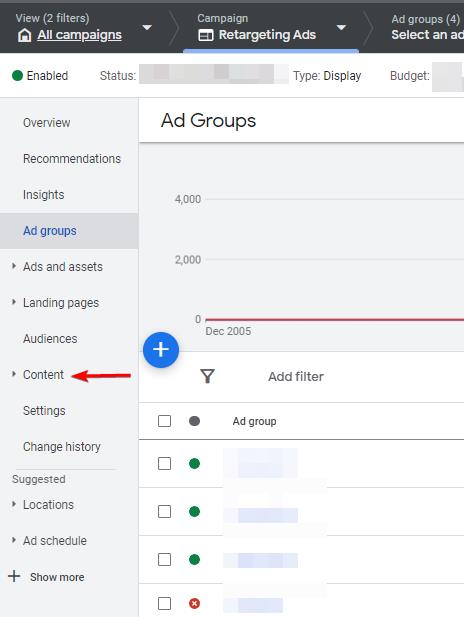Click the 4,000 chart axis label
Image resolution: width=464 pixels, height=617 pixels.
coord(188,199)
